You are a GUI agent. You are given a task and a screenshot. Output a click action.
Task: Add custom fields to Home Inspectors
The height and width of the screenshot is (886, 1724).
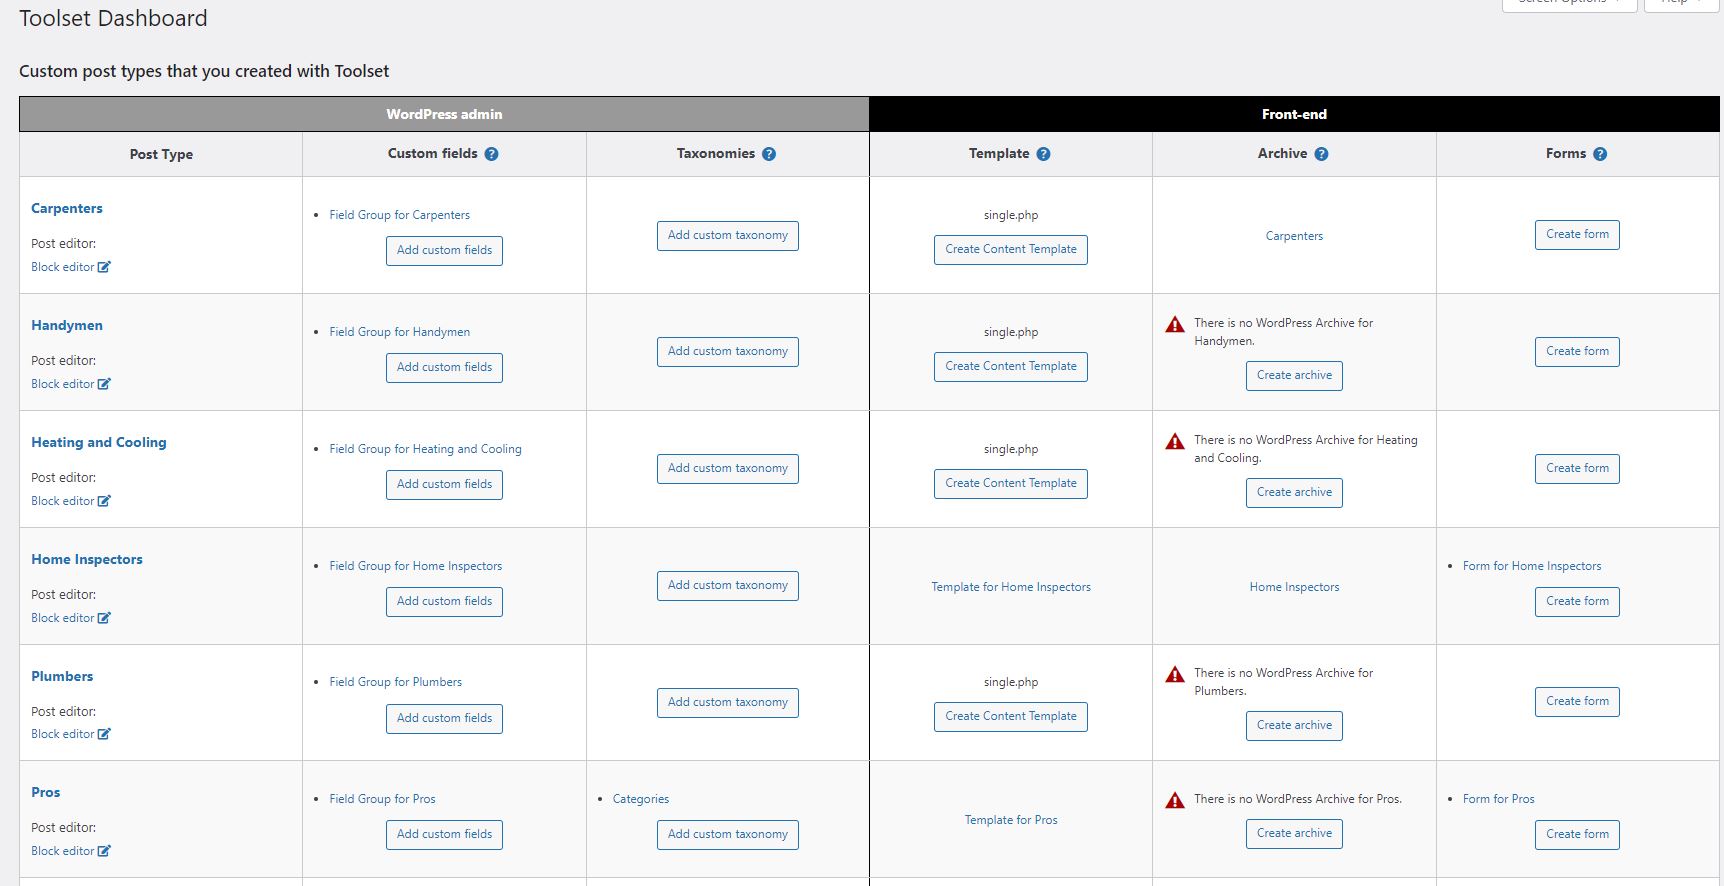444,601
